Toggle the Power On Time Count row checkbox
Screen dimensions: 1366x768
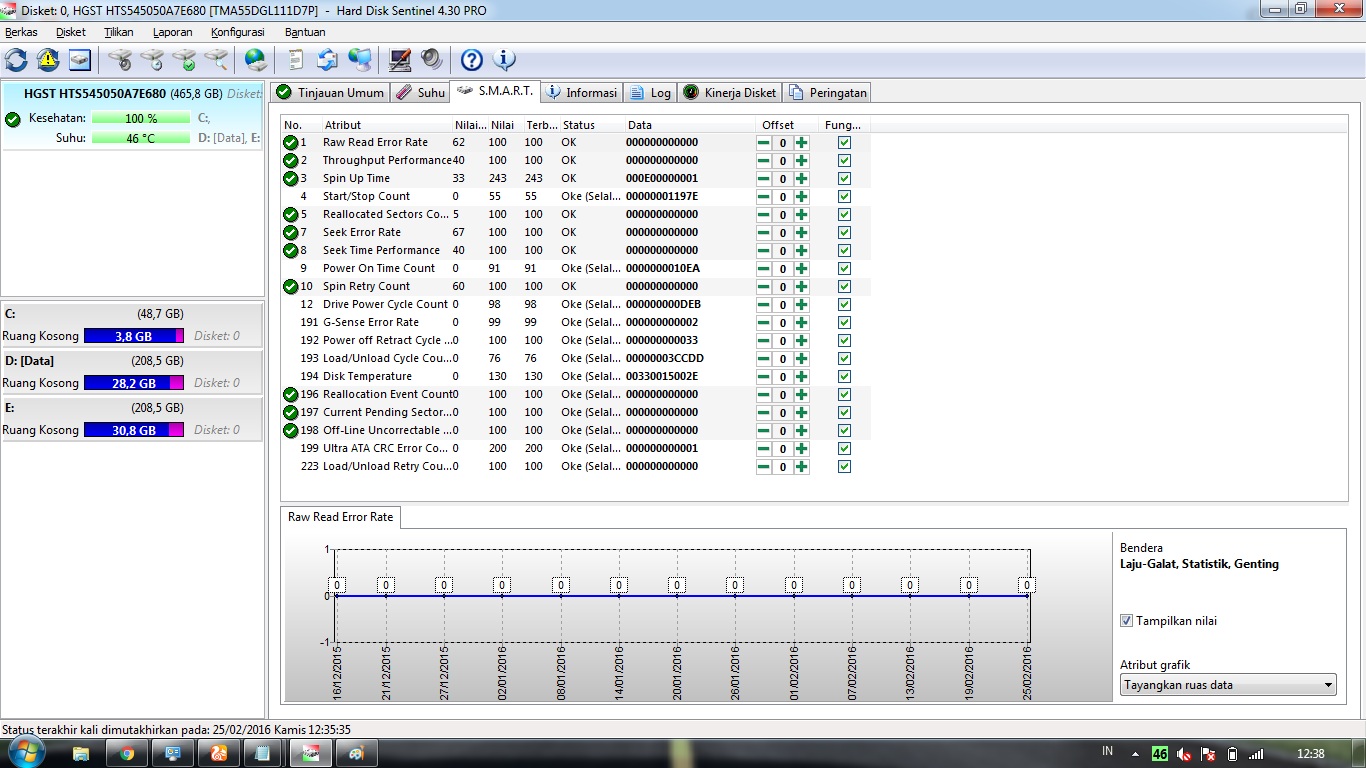point(844,268)
